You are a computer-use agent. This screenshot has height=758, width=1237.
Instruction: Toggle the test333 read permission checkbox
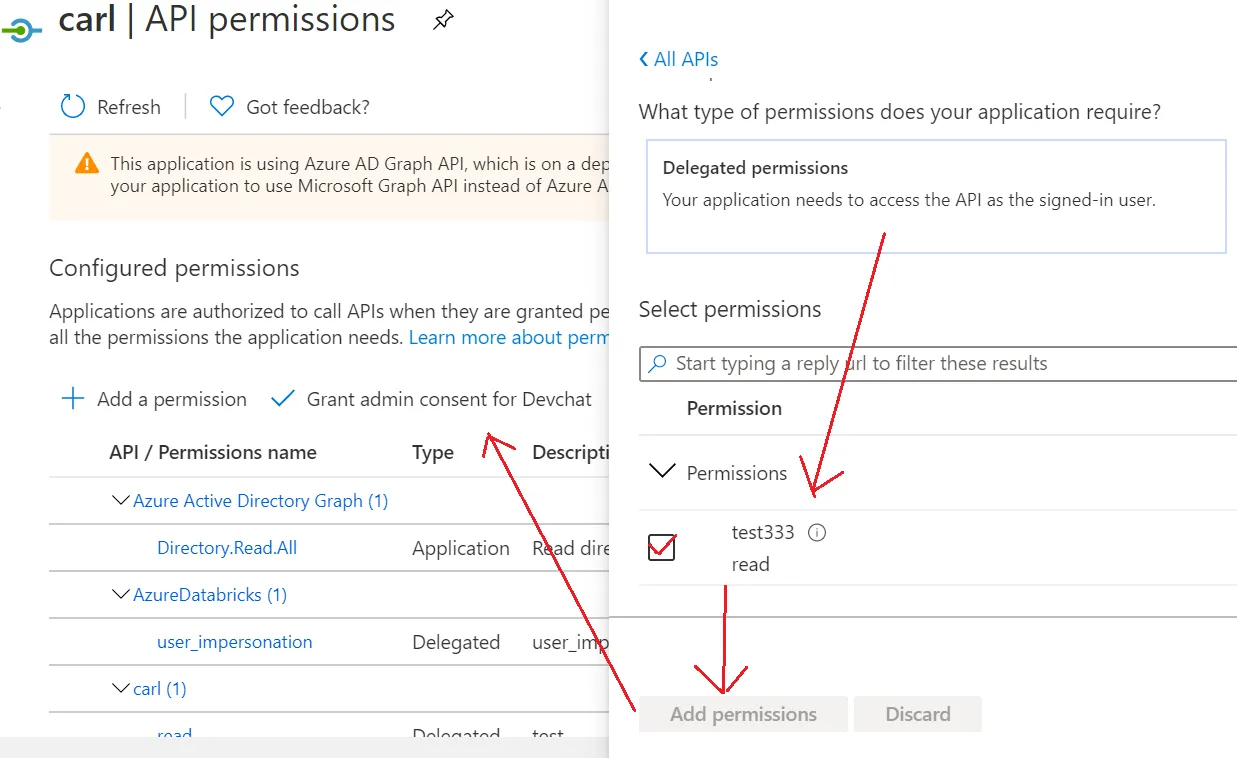coord(661,547)
